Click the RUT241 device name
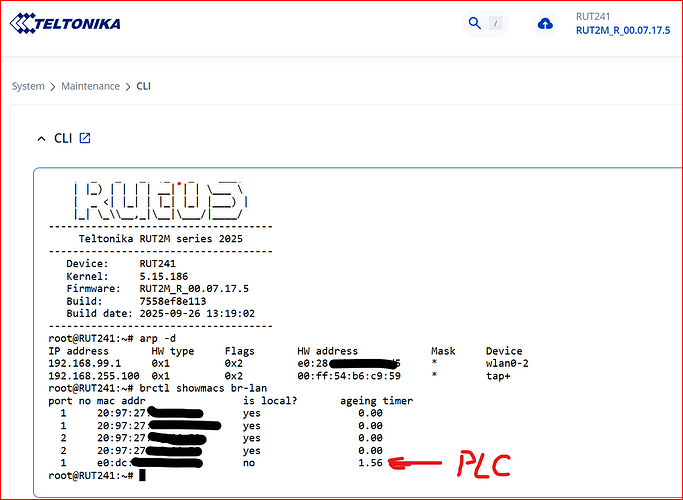 [594, 16]
